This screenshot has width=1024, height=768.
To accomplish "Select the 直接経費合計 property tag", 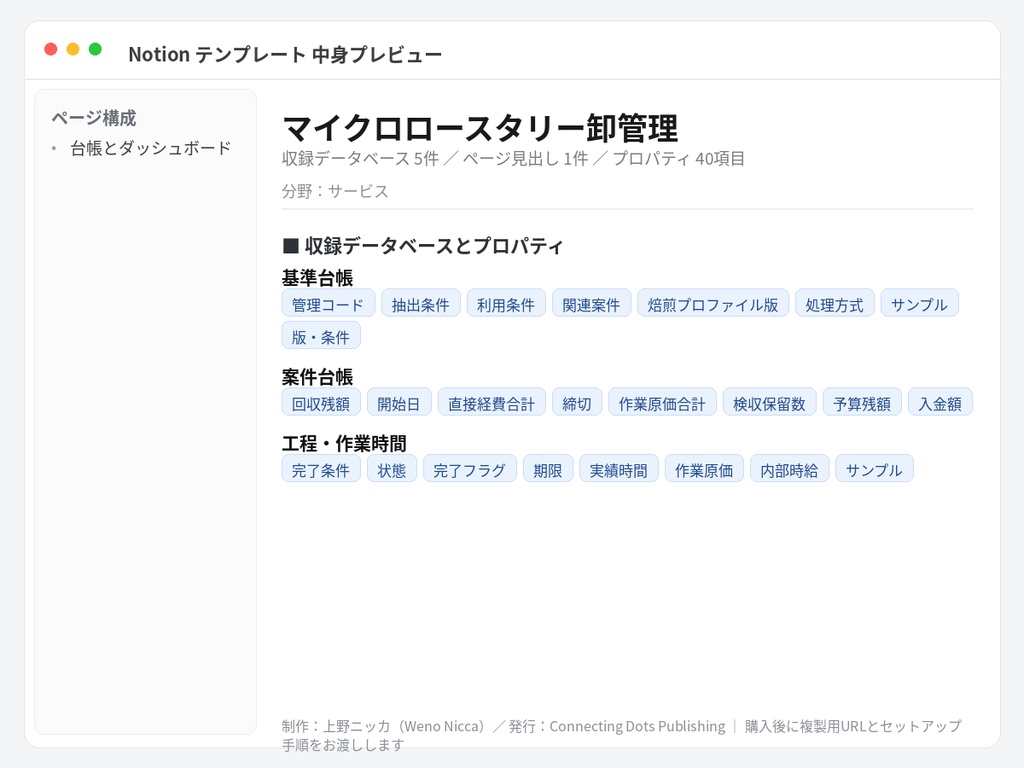I will tap(492, 402).
